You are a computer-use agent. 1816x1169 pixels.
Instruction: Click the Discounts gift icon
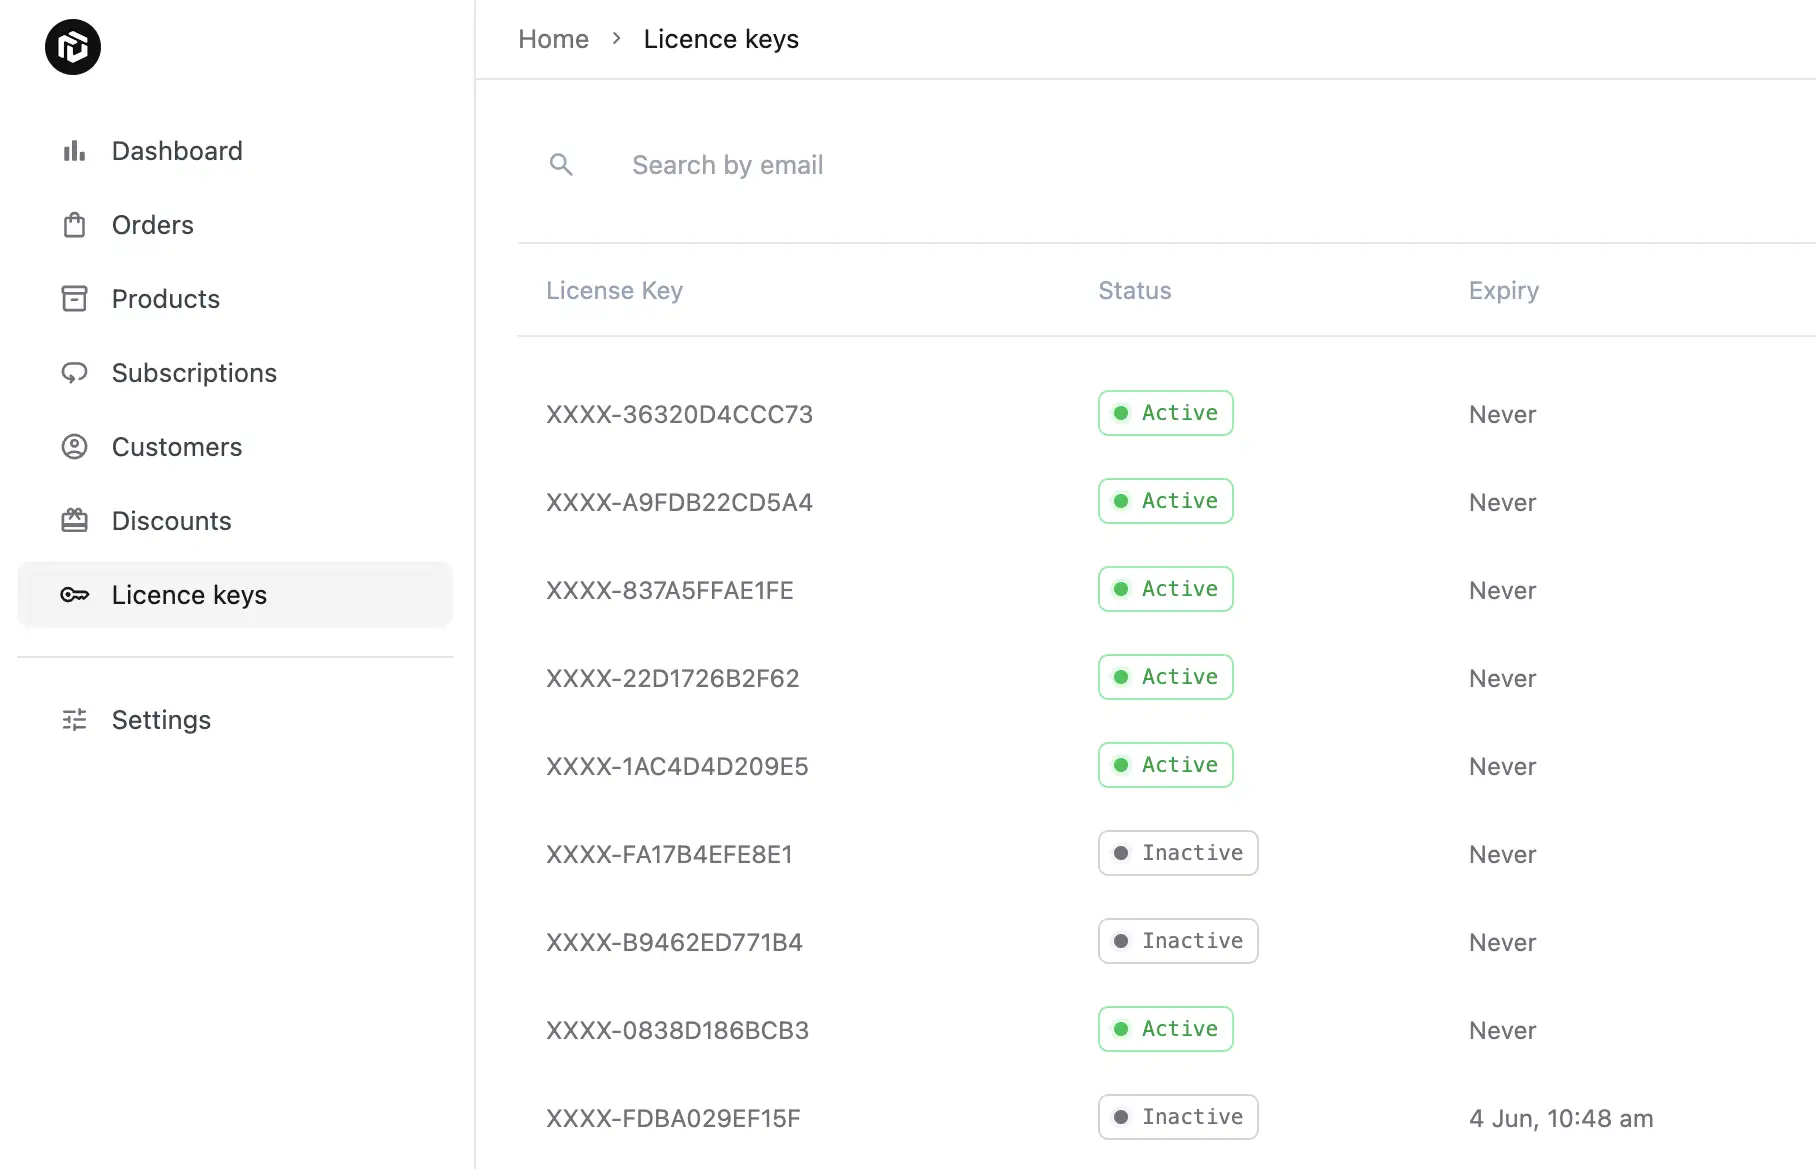[73, 520]
